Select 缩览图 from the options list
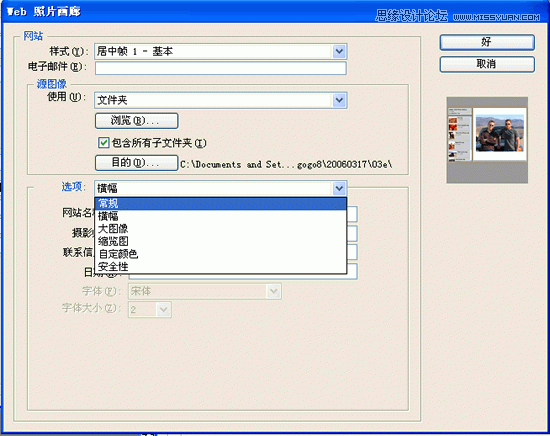Image resolution: width=550 pixels, height=436 pixels. click(221, 241)
